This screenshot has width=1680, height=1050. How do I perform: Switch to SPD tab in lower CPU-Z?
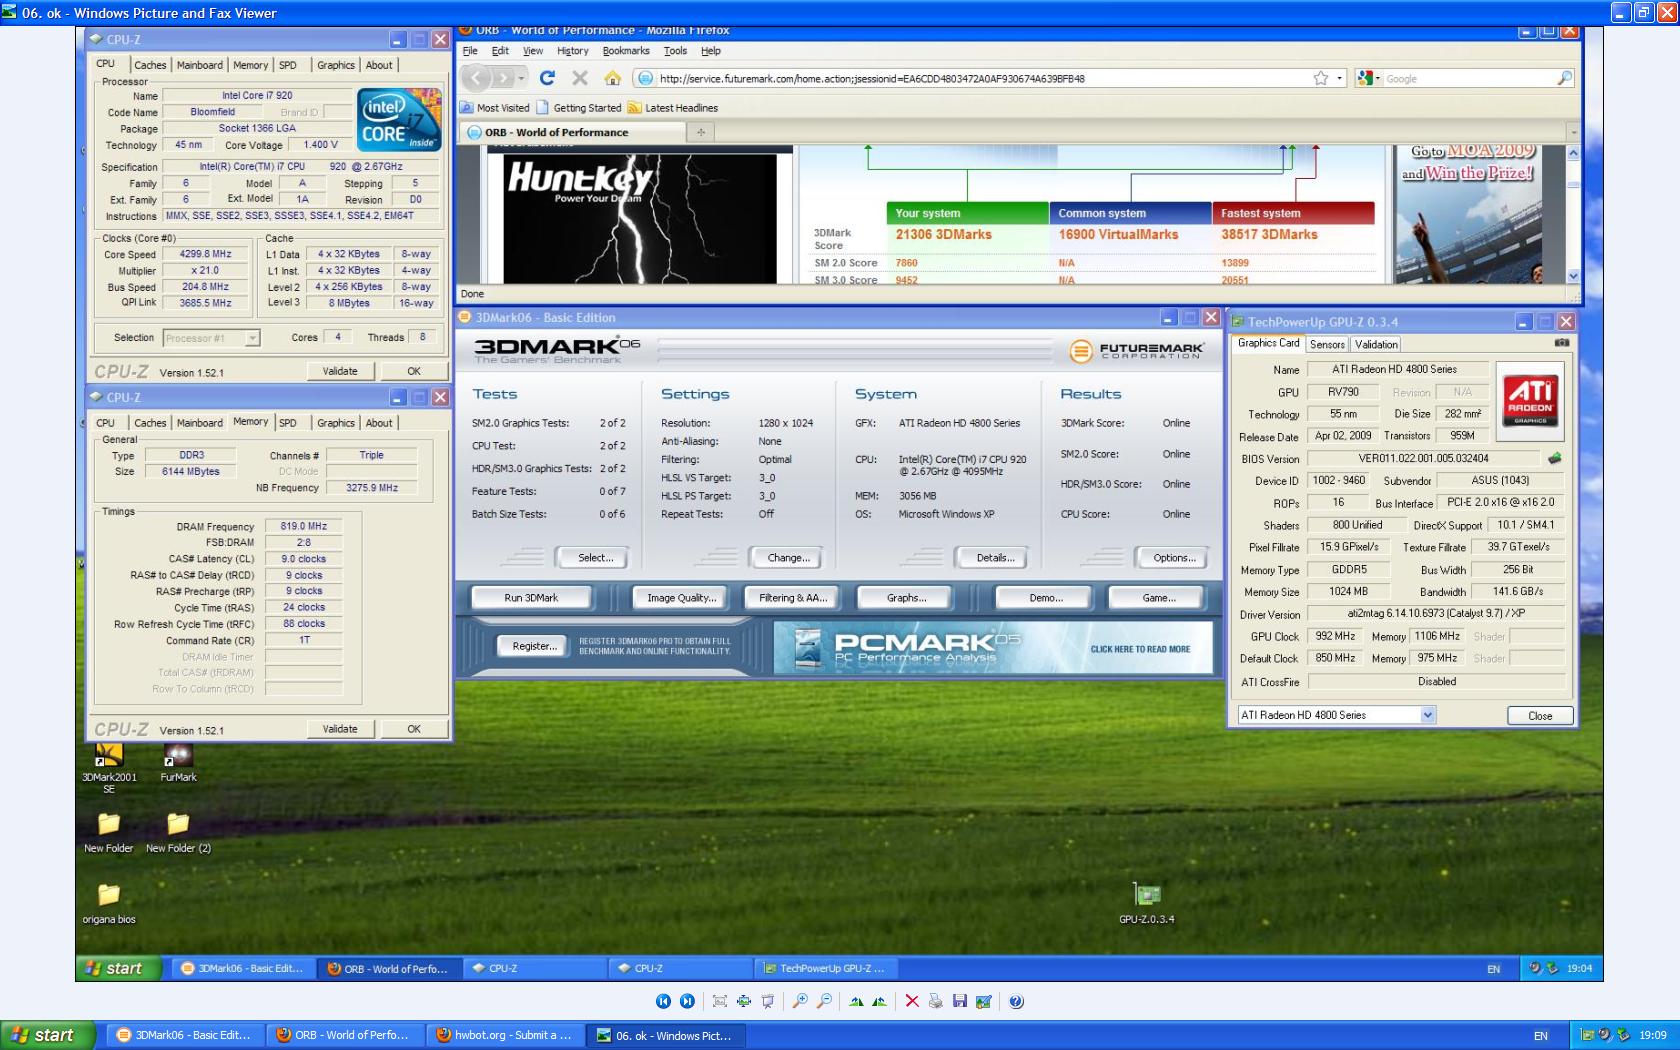tap(288, 423)
